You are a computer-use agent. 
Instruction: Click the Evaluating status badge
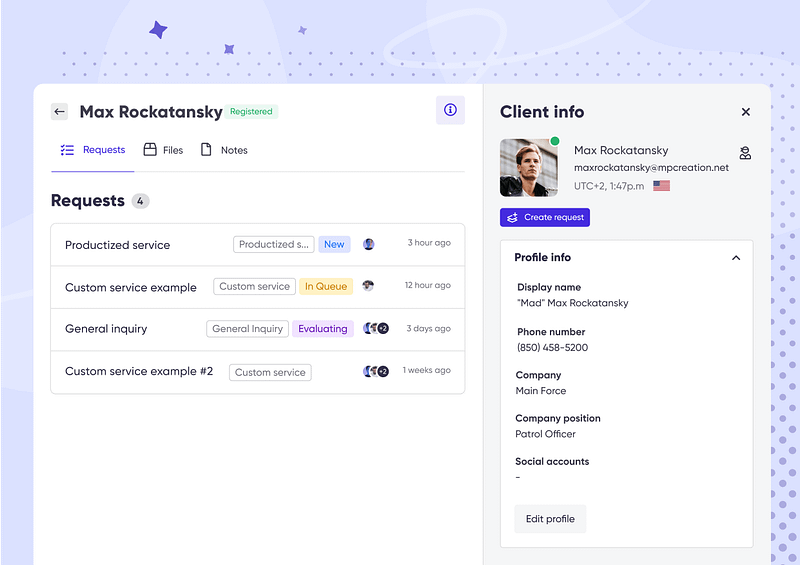(x=323, y=329)
